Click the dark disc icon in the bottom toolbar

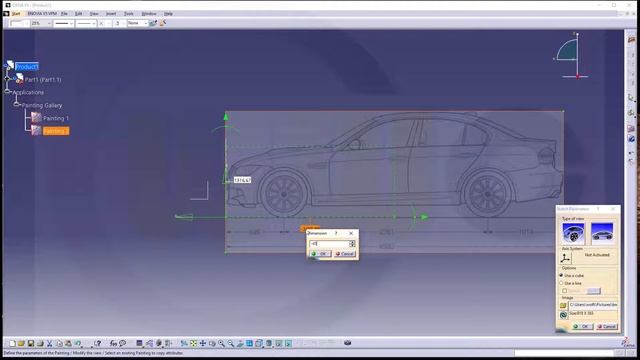[x=347, y=343]
